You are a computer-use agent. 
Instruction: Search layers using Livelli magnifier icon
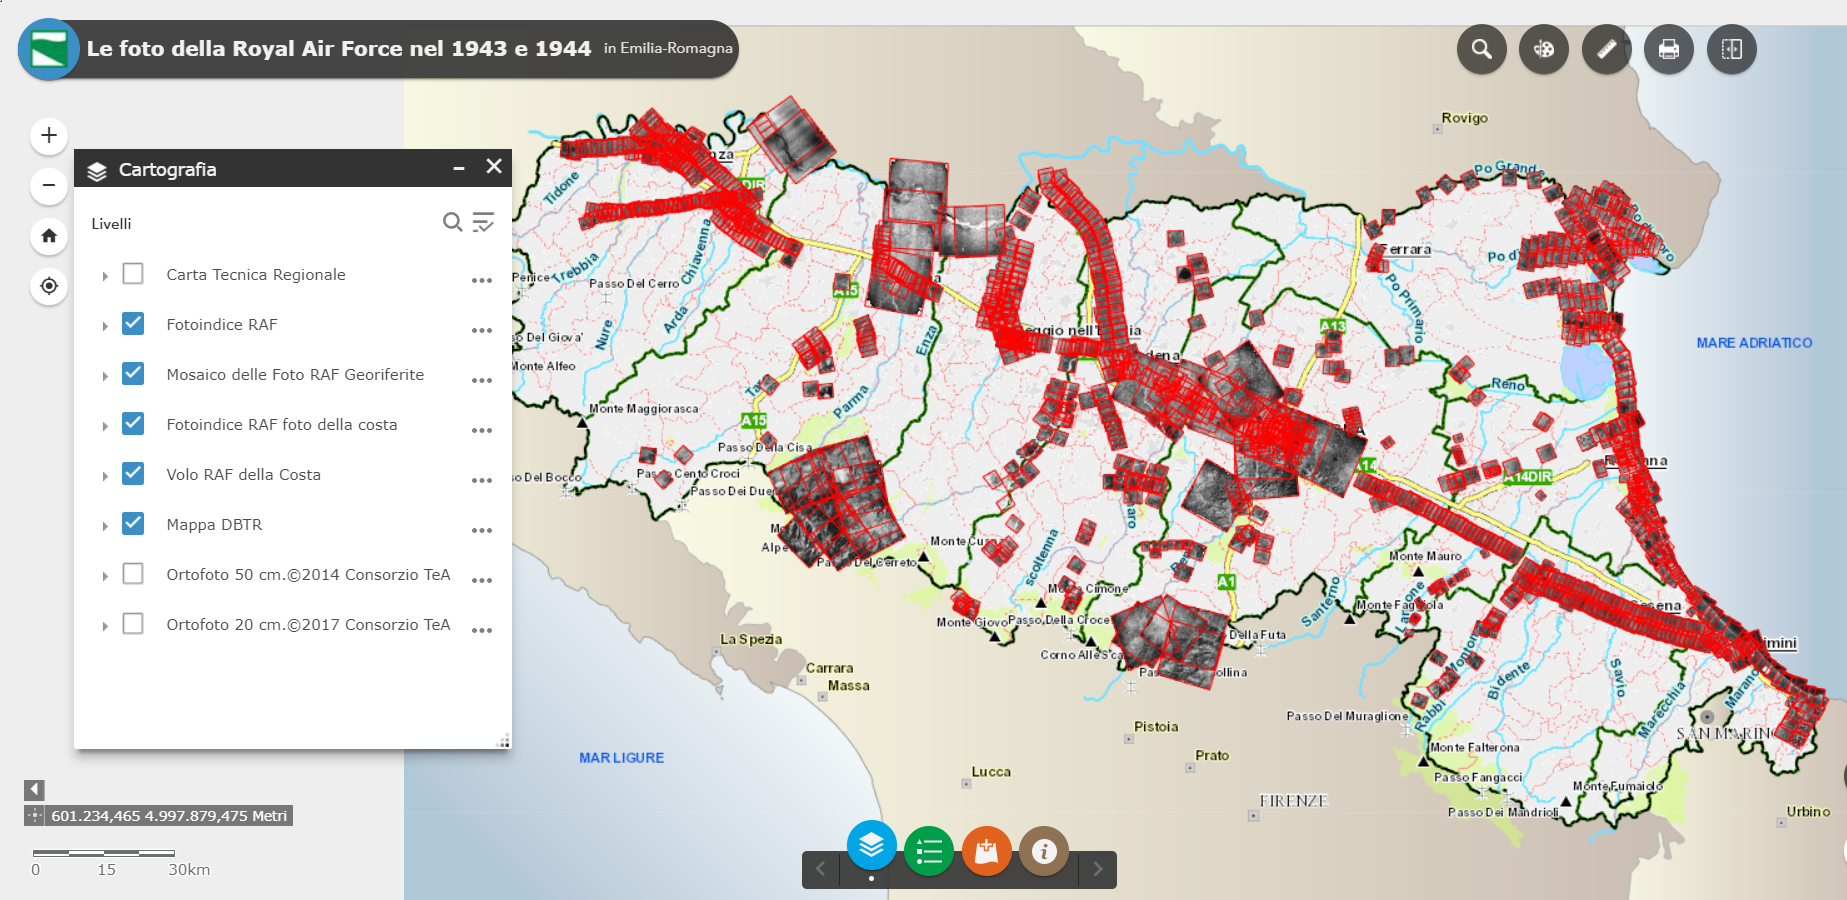pos(453,222)
